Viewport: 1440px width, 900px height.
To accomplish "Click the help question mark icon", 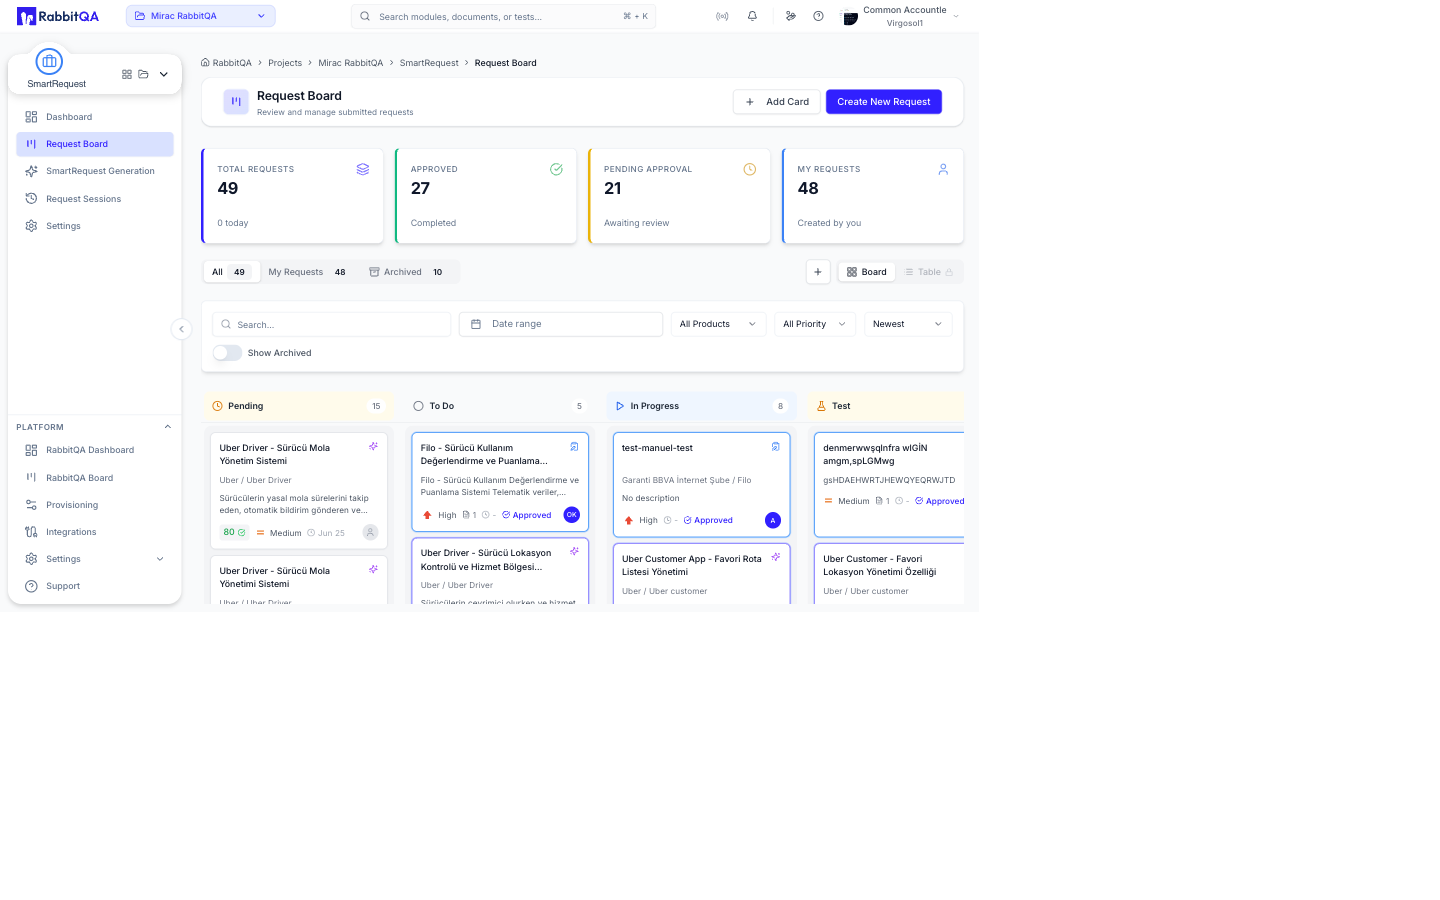I will click(818, 16).
